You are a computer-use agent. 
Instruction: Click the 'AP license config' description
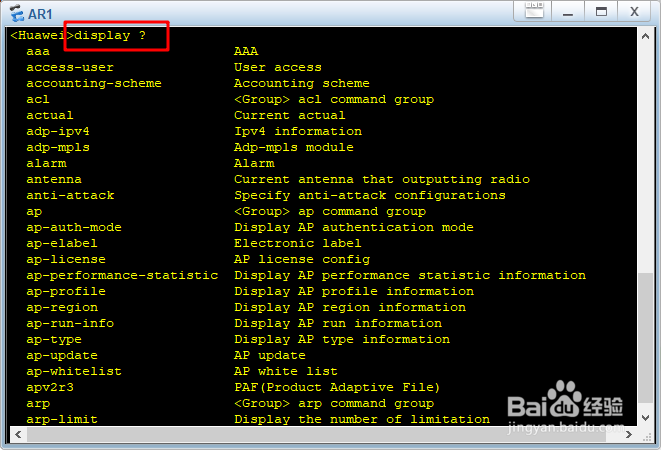click(x=302, y=260)
